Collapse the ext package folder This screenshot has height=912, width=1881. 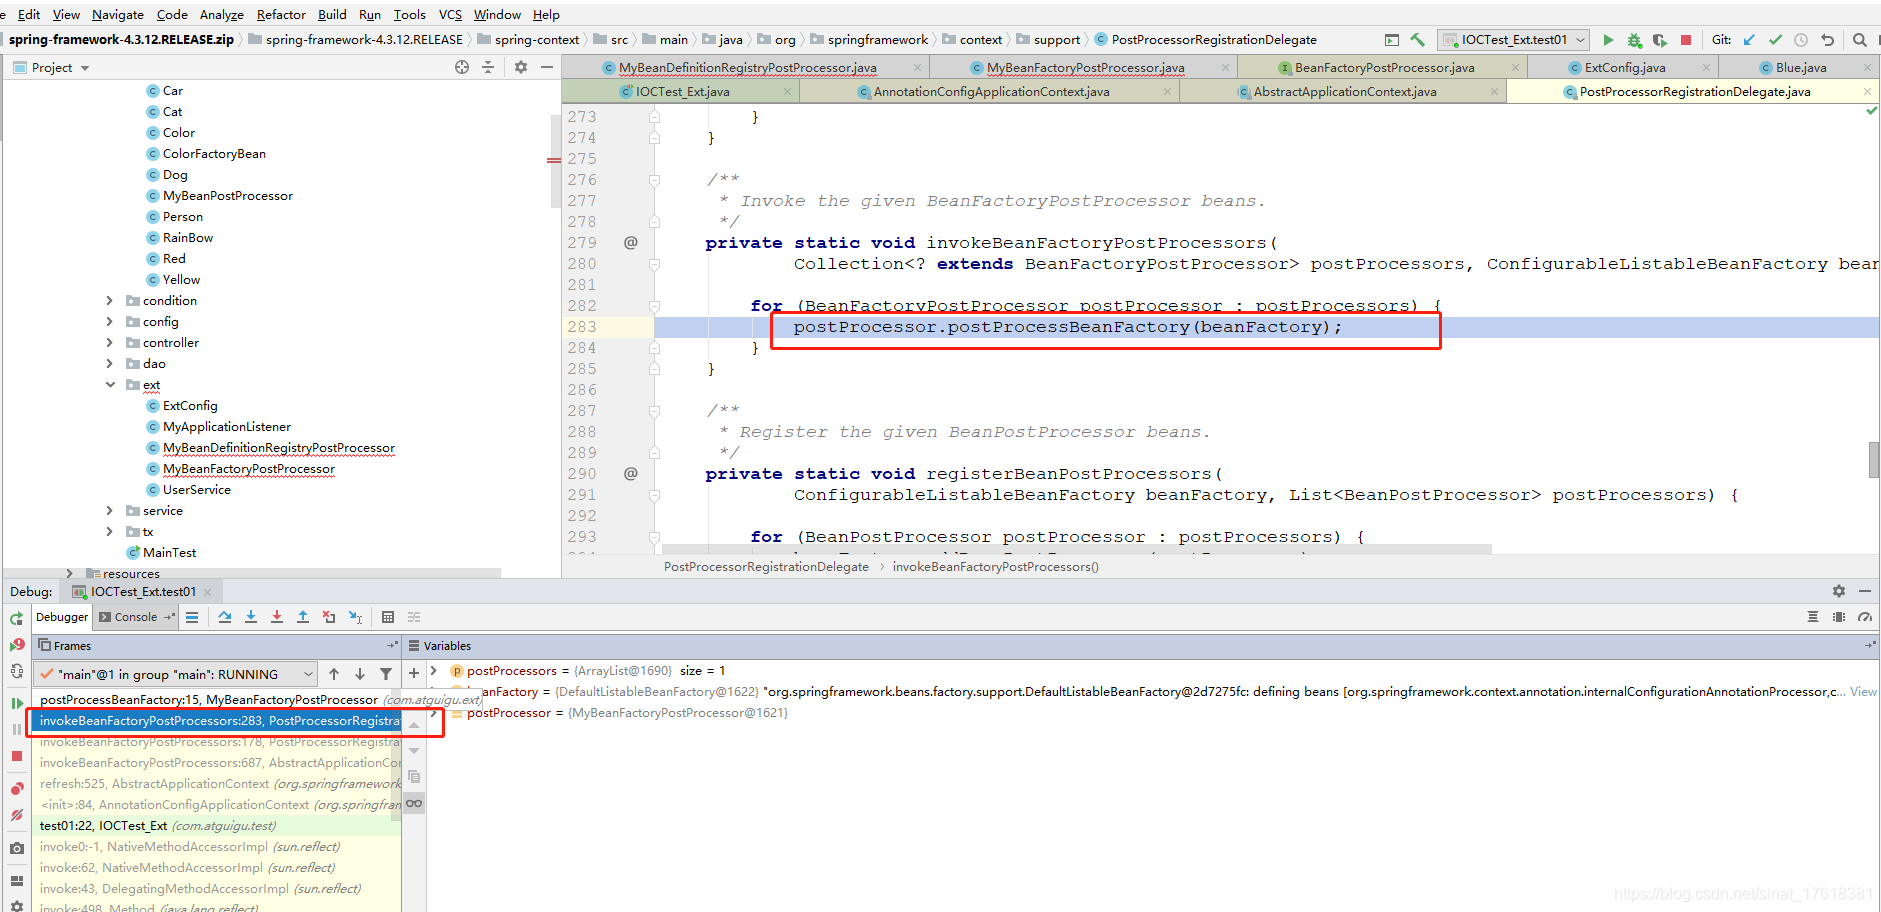pos(110,385)
